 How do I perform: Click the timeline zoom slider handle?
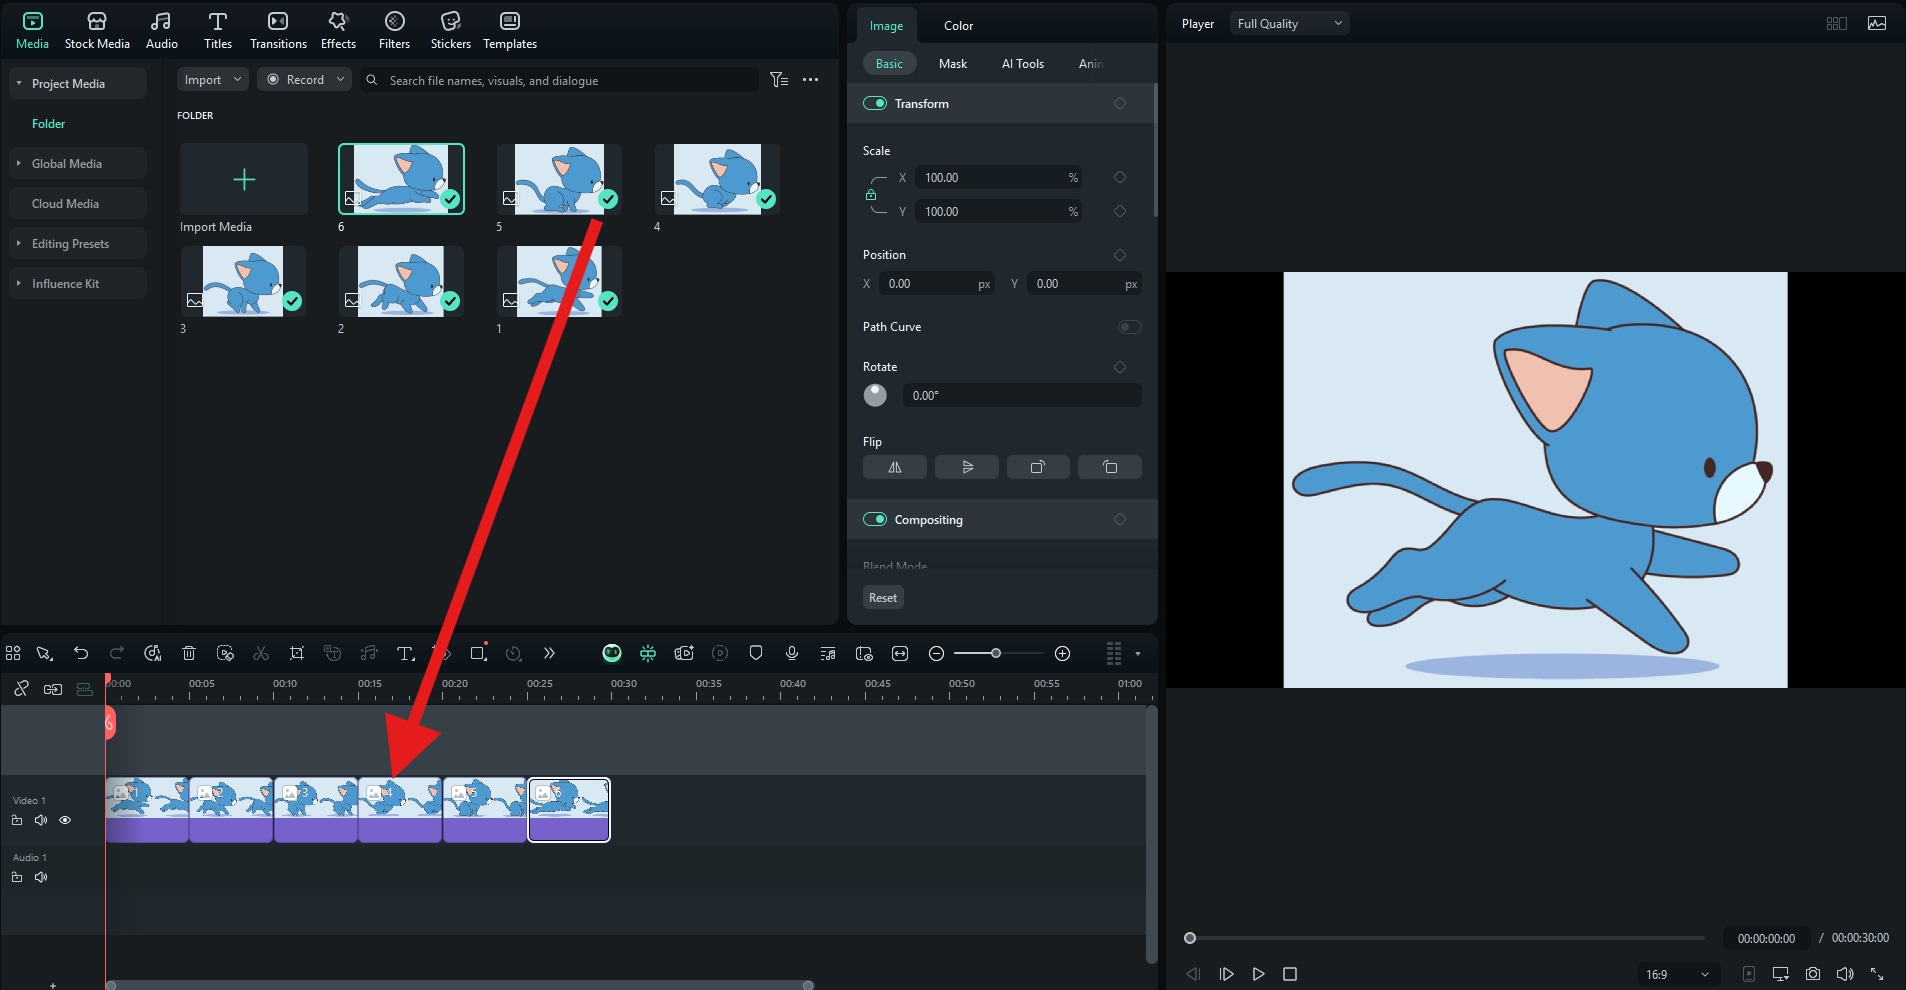[x=996, y=653]
